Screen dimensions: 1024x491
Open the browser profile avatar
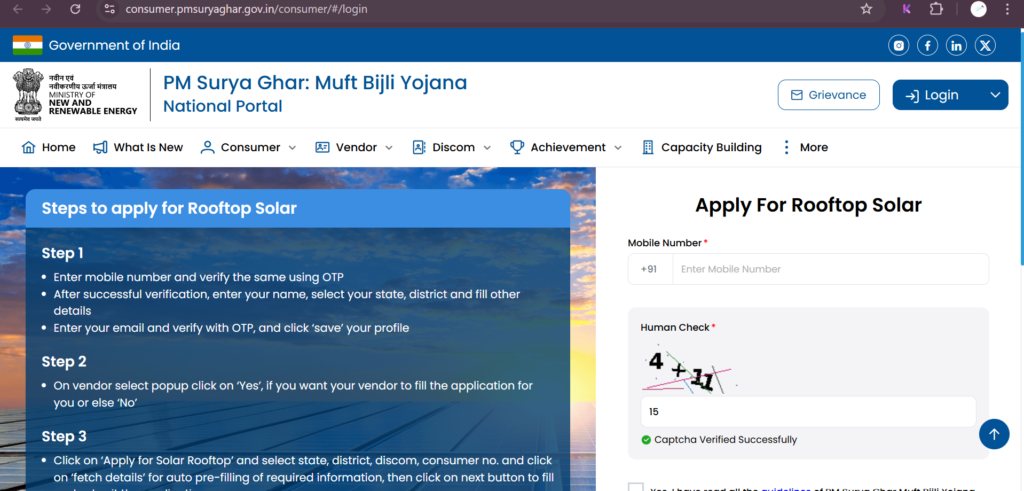[978, 9]
